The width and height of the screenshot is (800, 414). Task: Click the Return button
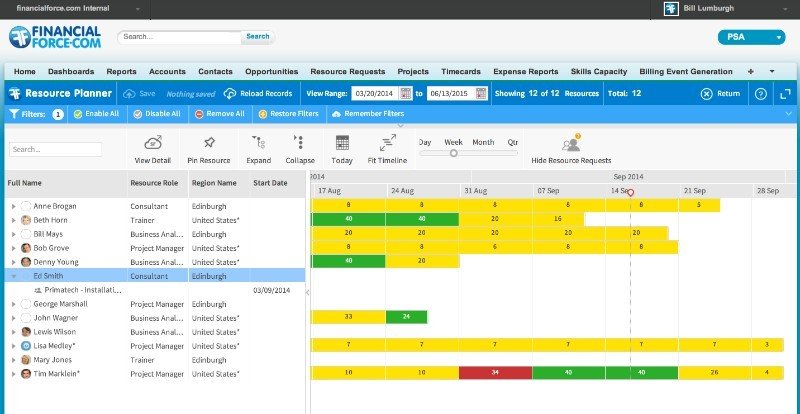click(720, 93)
